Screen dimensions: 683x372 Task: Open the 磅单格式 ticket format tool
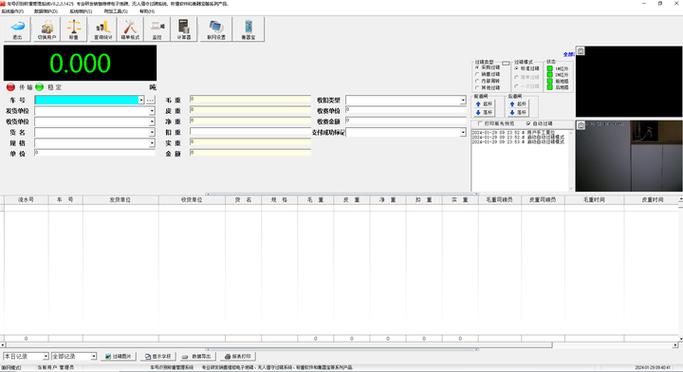click(130, 29)
